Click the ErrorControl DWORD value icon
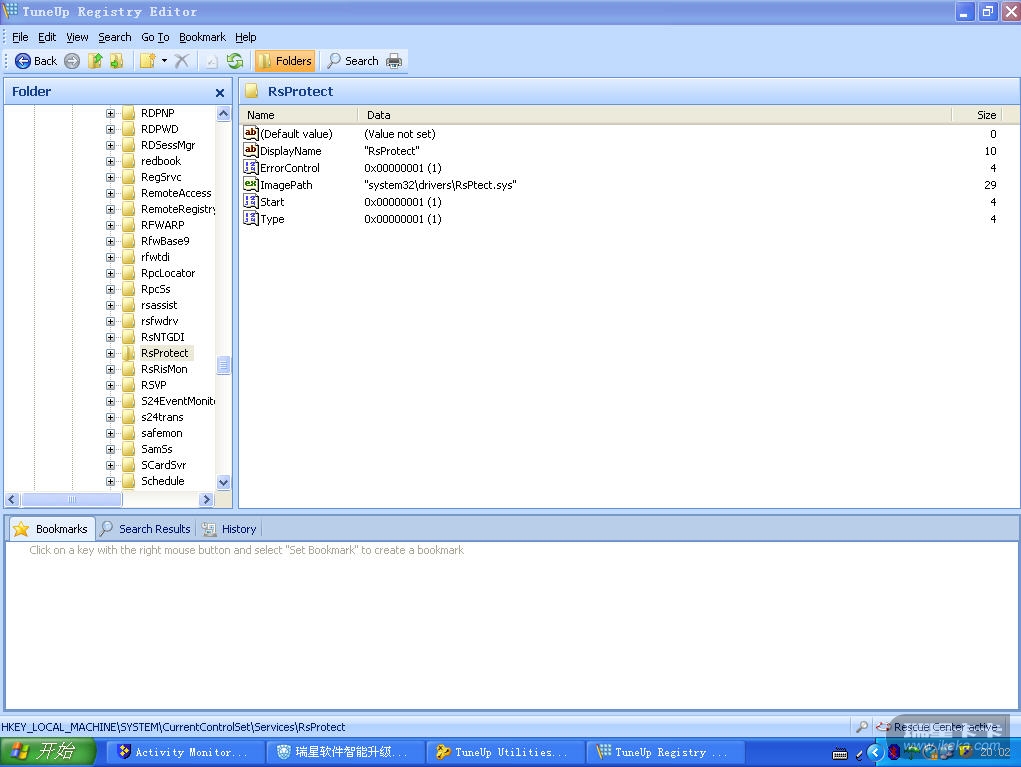 (x=251, y=167)
